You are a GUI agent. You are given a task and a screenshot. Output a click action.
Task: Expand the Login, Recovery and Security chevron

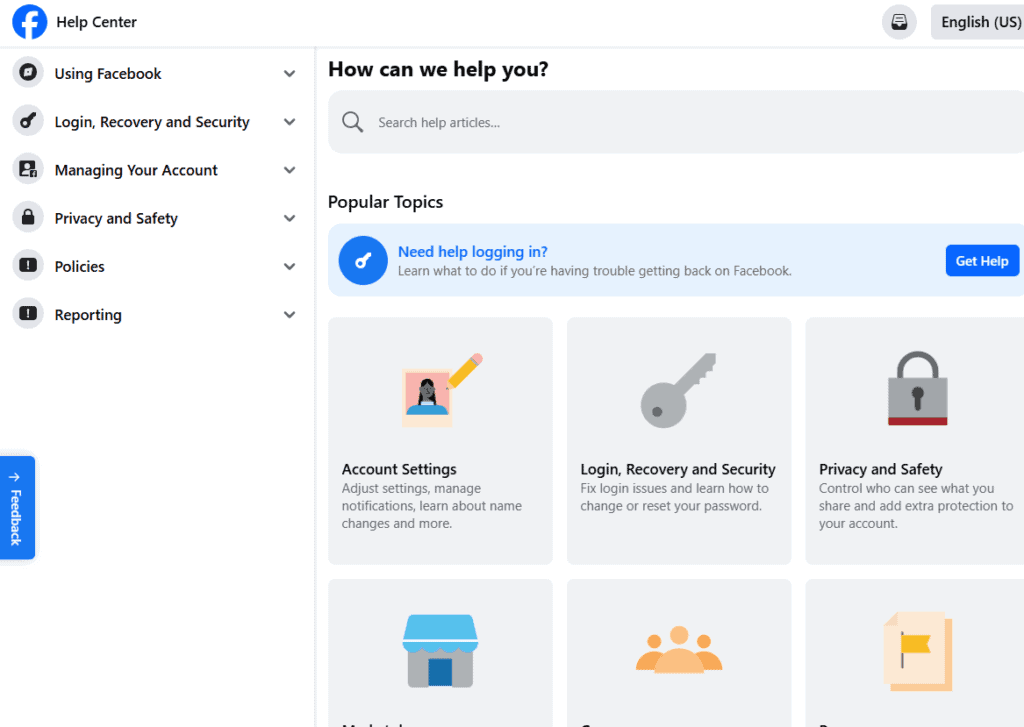tap(289, 122)
